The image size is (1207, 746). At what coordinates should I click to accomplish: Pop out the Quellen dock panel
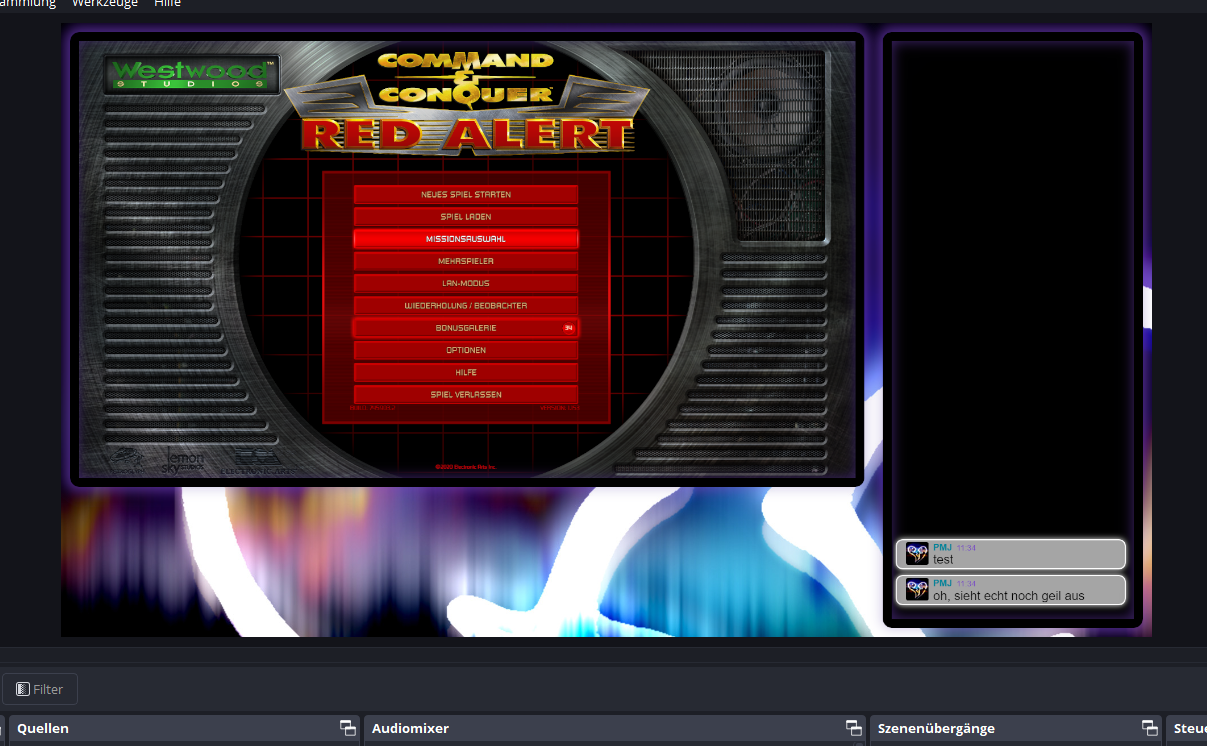click(x=347, y=728)
